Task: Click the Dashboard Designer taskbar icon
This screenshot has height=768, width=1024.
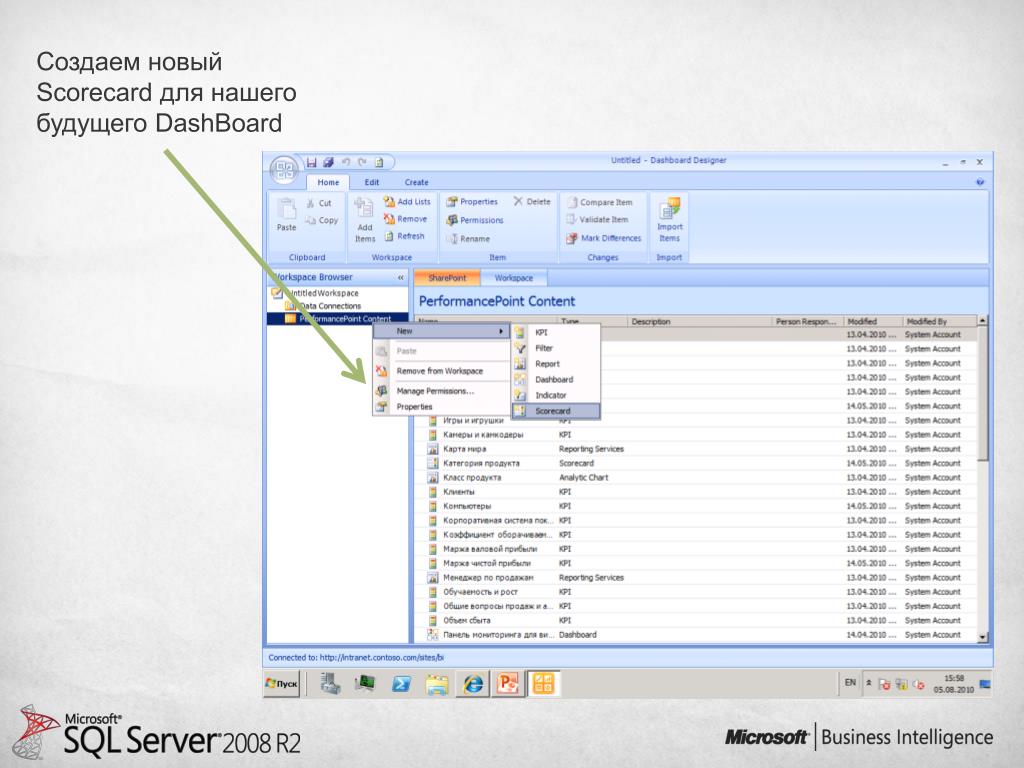Action: tap(543, 684)
